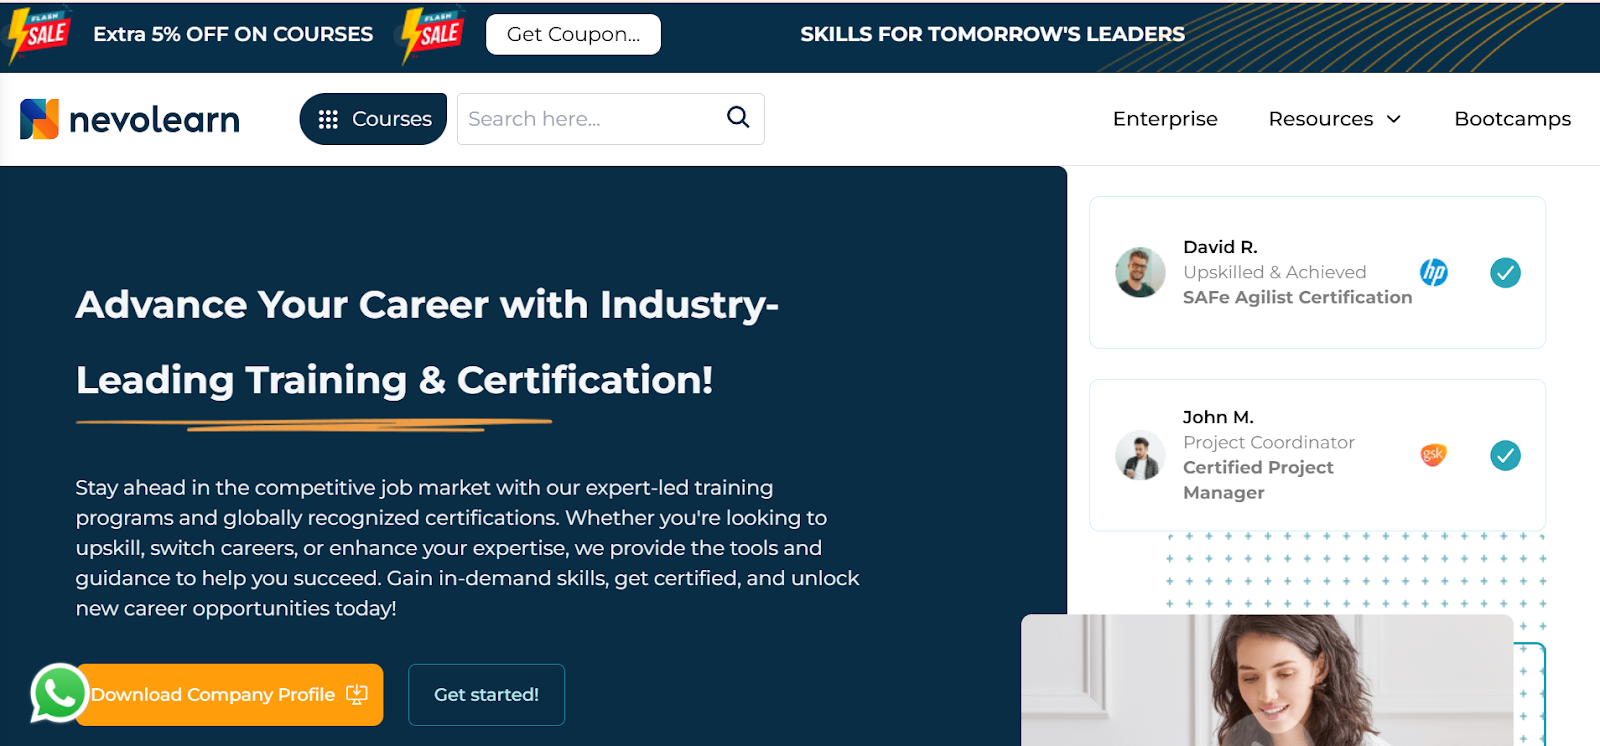Click the David R. name
Screen dimensions: 1600x746
[x=1220, y=247]
